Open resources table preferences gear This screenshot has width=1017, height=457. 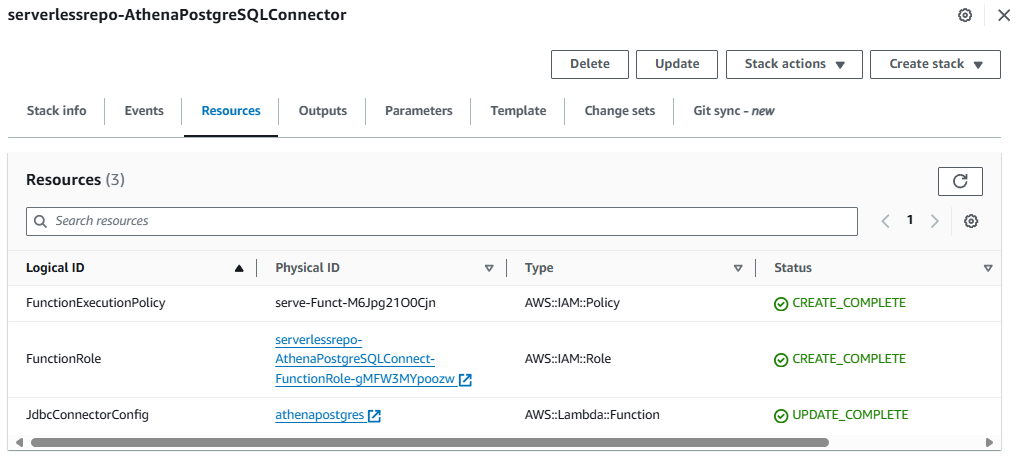click(970, 221)
